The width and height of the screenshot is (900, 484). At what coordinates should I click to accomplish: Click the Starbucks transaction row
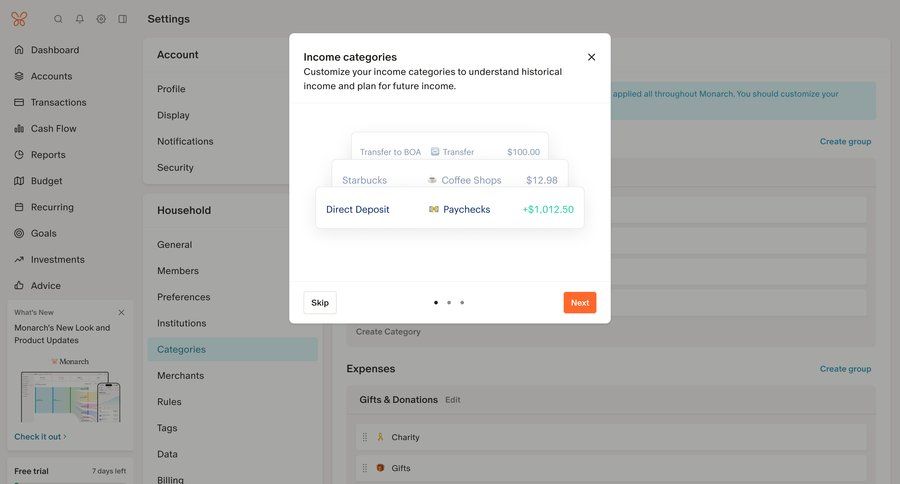(449, 174)
